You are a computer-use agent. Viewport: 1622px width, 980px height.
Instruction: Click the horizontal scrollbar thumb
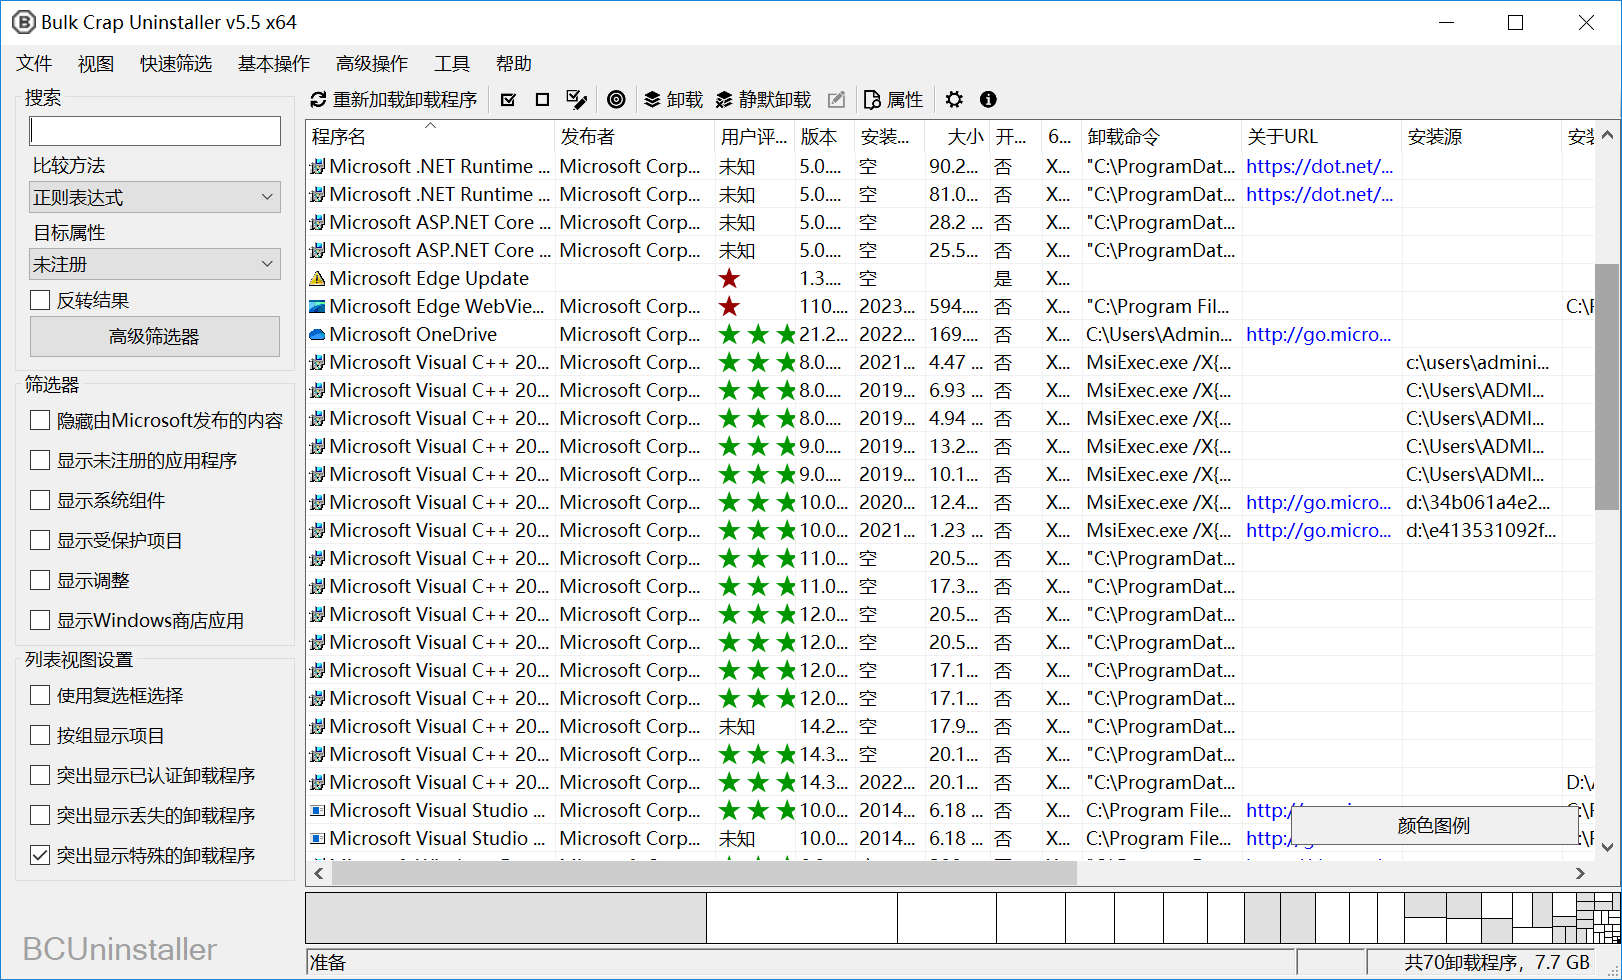click(x=704, y=873)
